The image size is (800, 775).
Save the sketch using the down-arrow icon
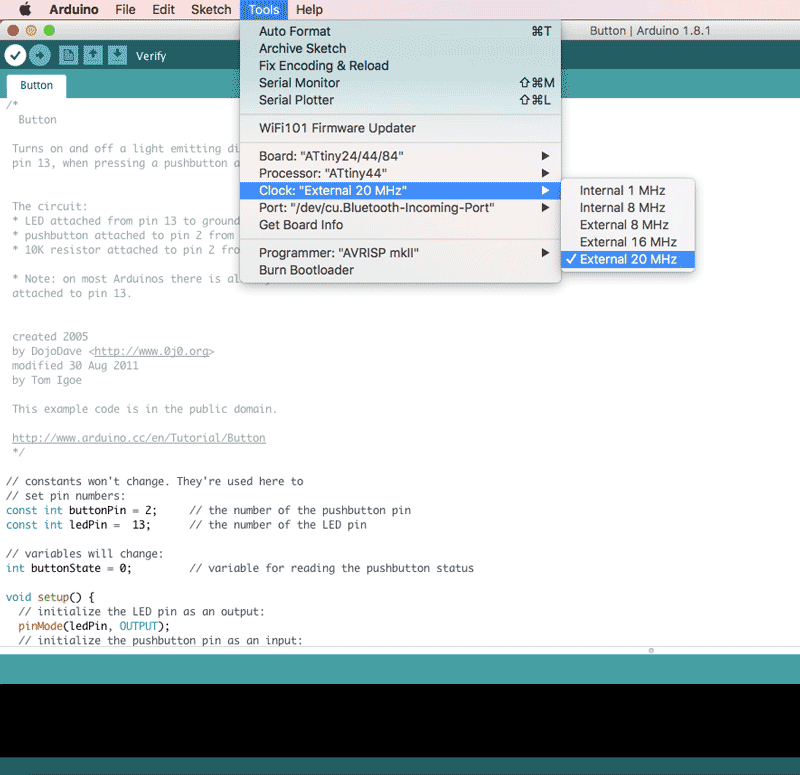point(117,55)
